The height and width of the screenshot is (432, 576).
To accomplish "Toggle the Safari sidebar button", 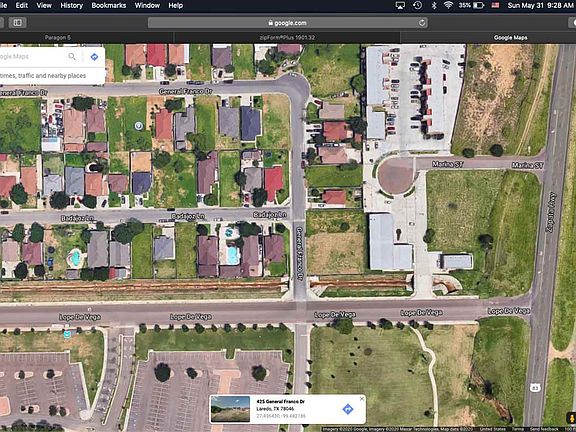I will click(x=17, y=23).
